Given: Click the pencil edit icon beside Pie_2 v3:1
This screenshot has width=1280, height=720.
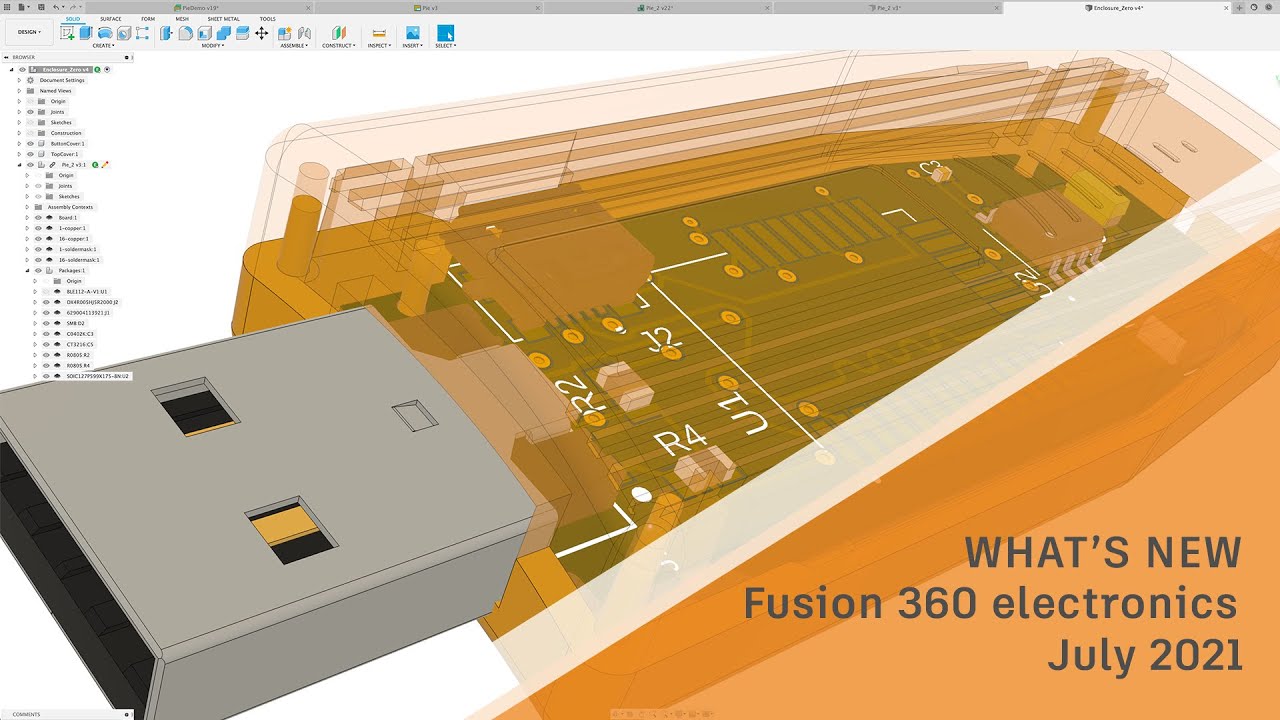Looking at the screenshot, I should click(x=106, y=164).
